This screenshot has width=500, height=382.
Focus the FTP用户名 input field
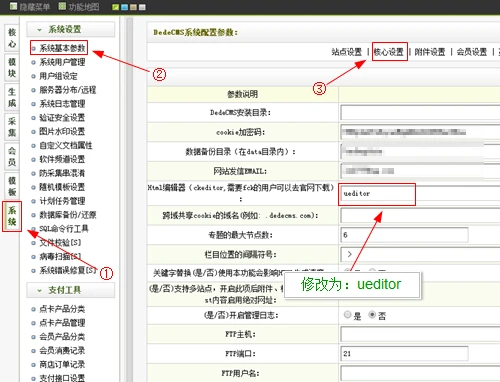[x=420, y=373]
